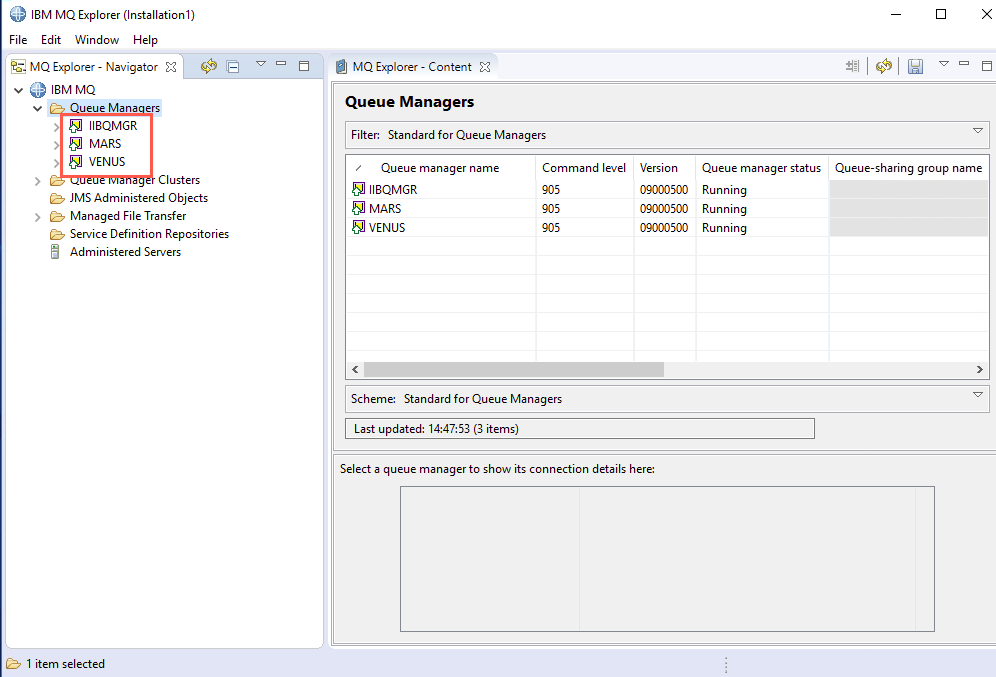This screenshot has height=677, width=996.
Task: Select the MQ Explorer - Content tab
Action: (412, 67)
